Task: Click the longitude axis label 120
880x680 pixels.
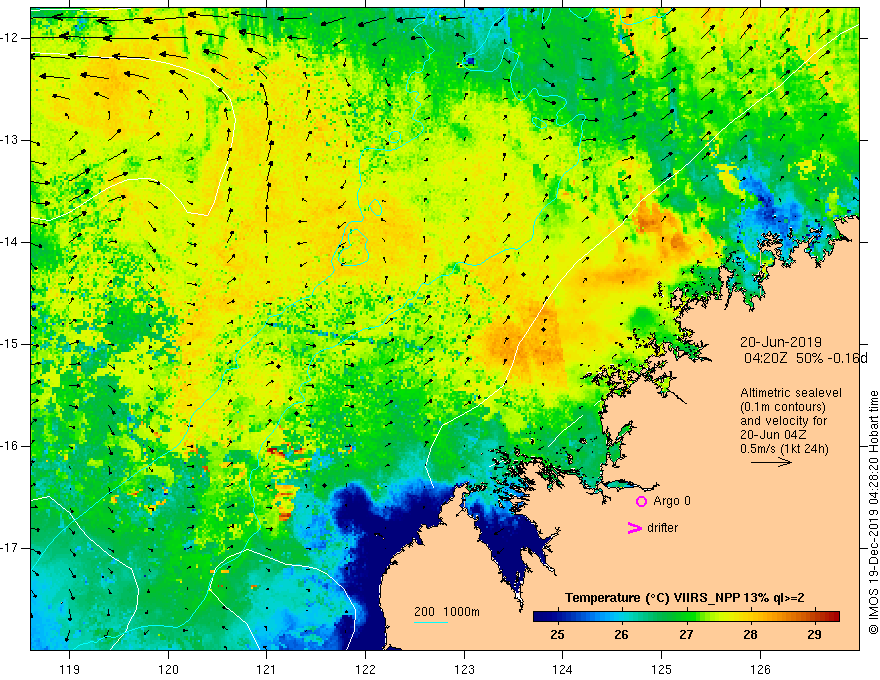Action: coord(168,669)
